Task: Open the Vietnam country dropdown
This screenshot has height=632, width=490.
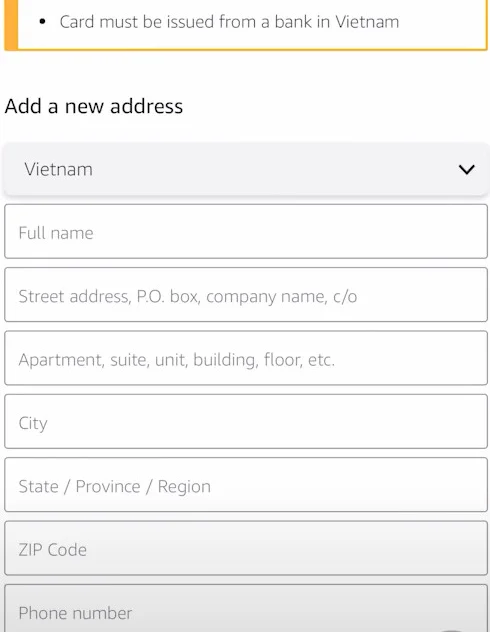Action: pos(246,169)
